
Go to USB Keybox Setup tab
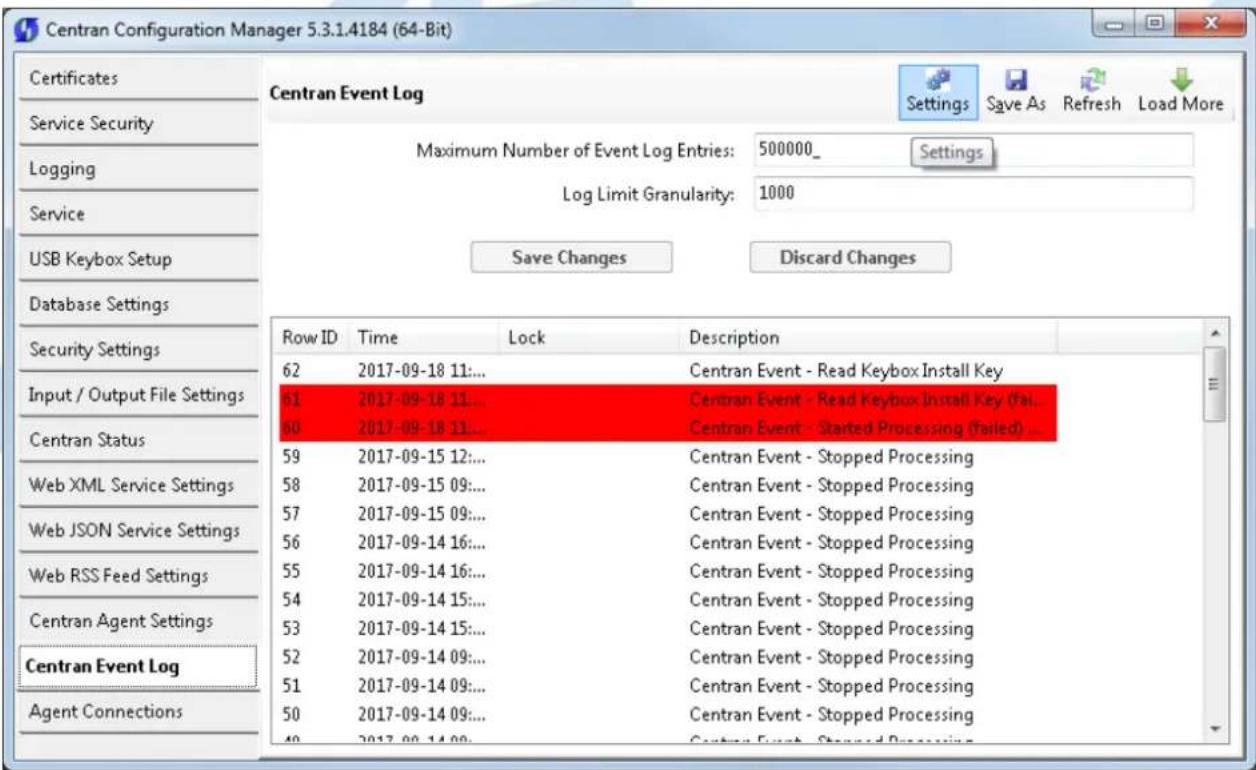pos(138,259)
